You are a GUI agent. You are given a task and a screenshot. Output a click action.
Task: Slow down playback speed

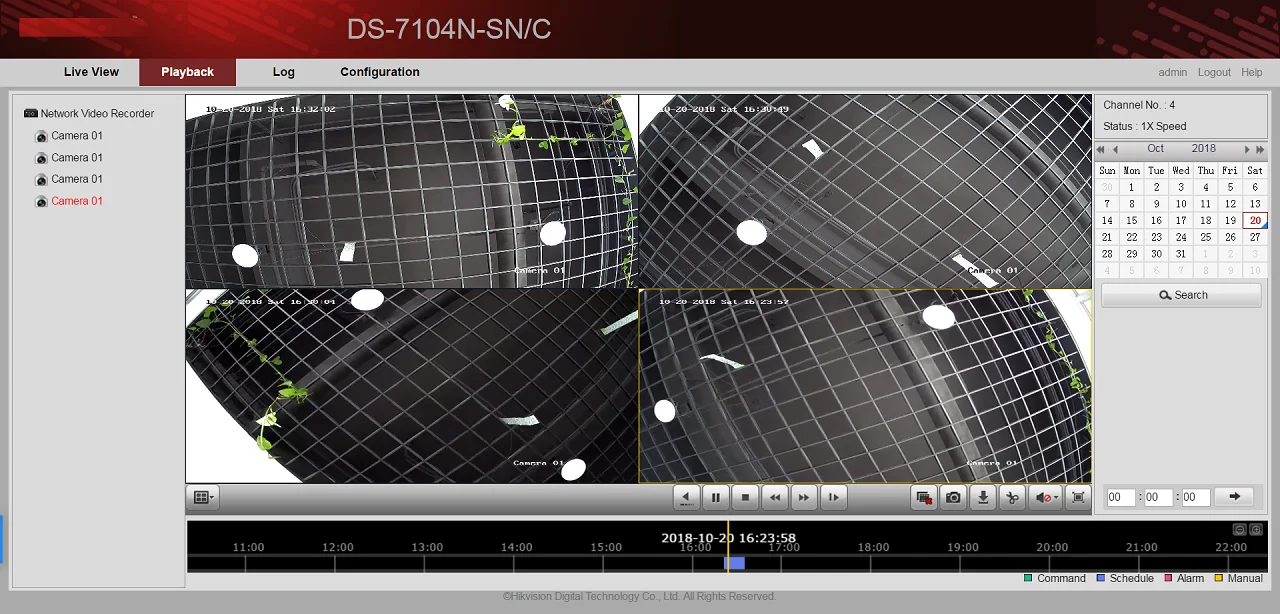point(775,497)
